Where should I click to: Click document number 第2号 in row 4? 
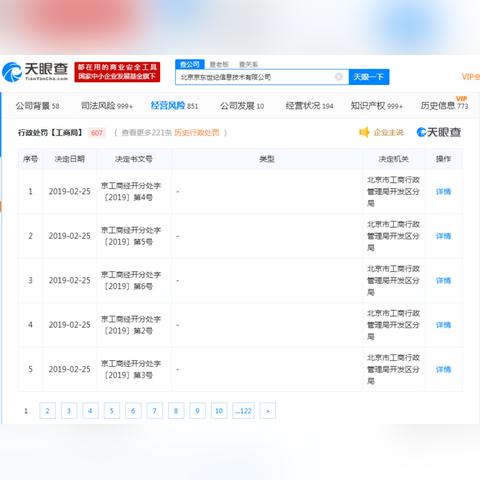[131, 325]
